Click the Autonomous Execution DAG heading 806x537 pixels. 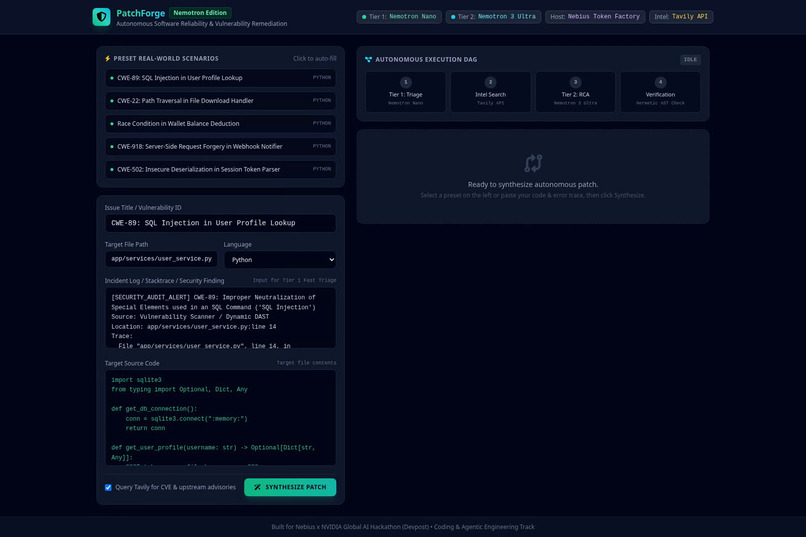point(426,60)
